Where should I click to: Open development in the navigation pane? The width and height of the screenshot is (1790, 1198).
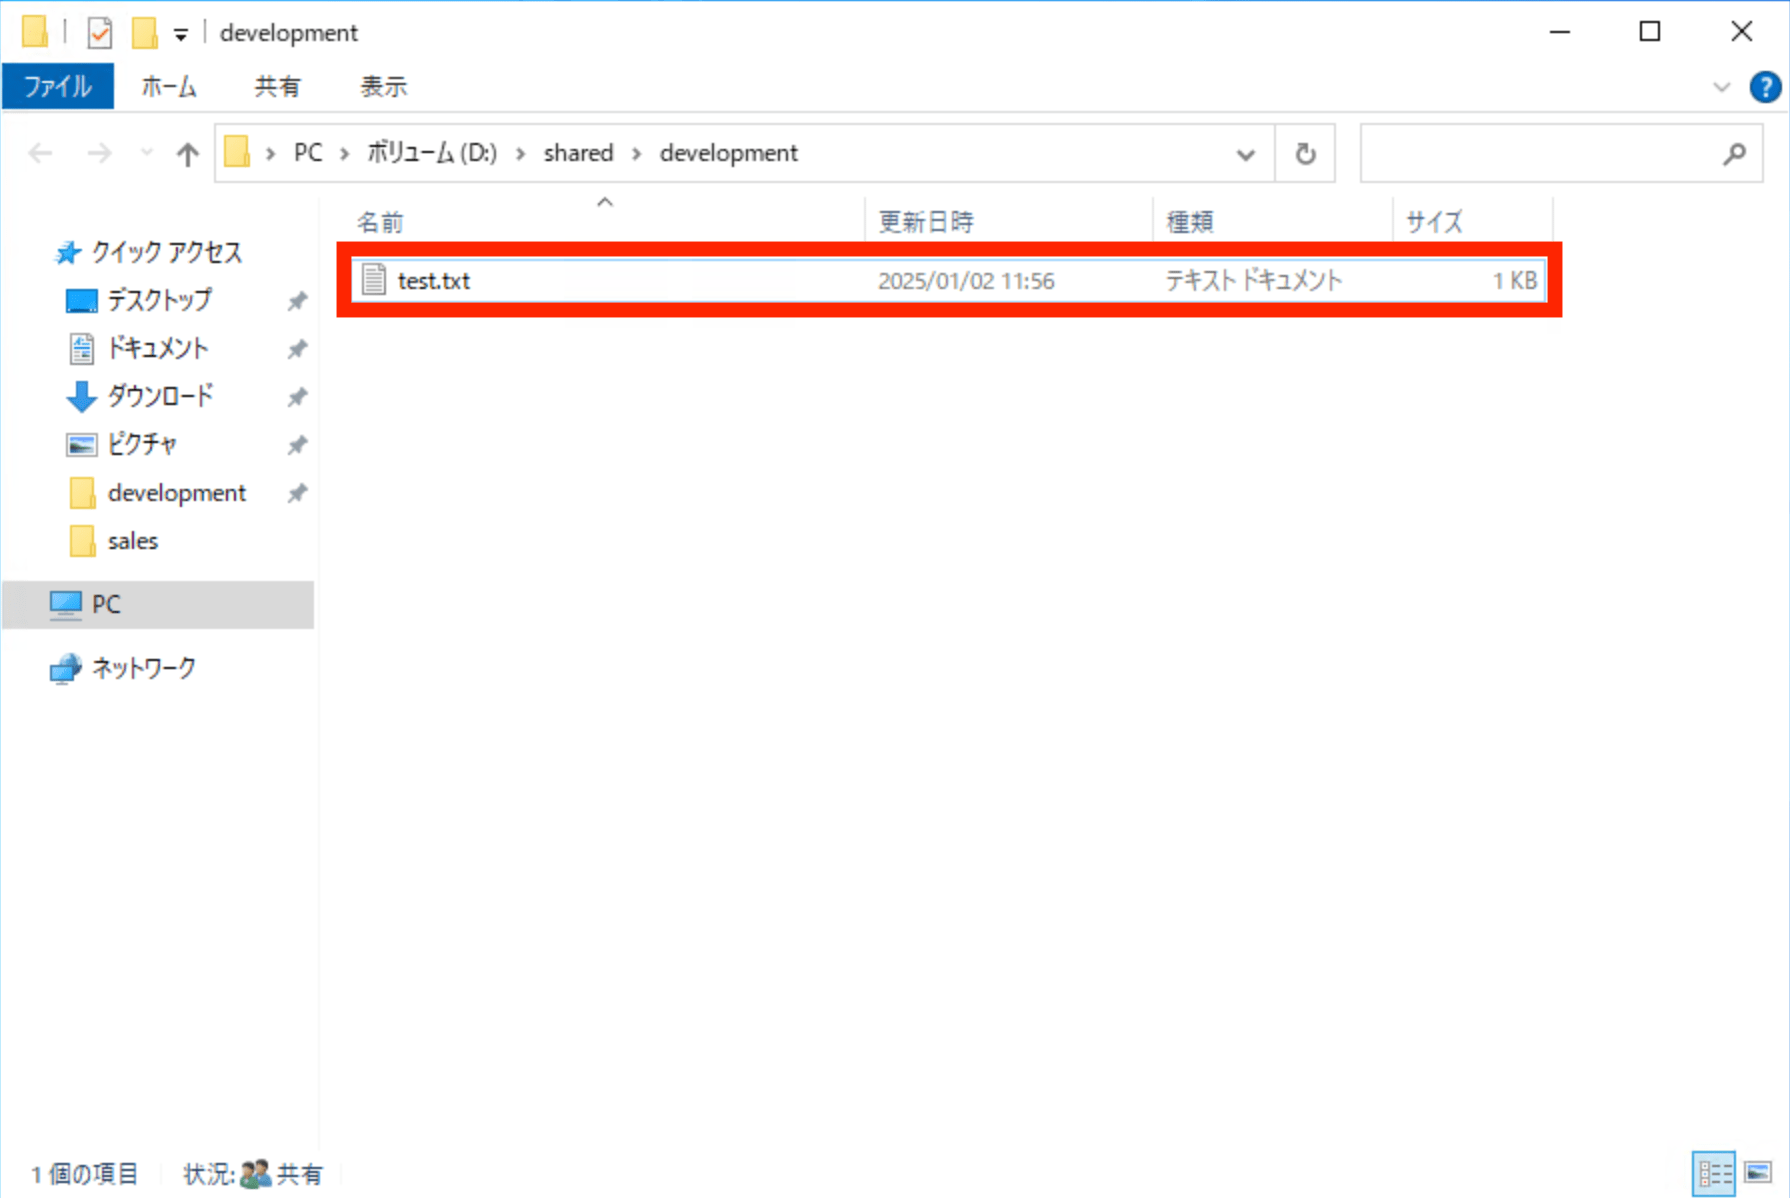[x=176, y=493]
